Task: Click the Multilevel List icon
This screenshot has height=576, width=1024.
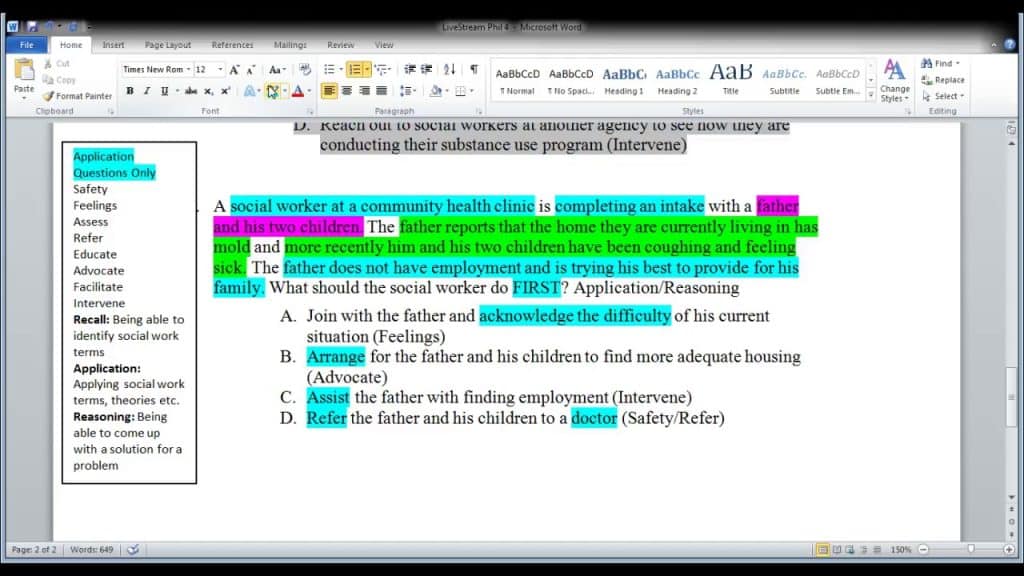Action: [x=381, y=69]
